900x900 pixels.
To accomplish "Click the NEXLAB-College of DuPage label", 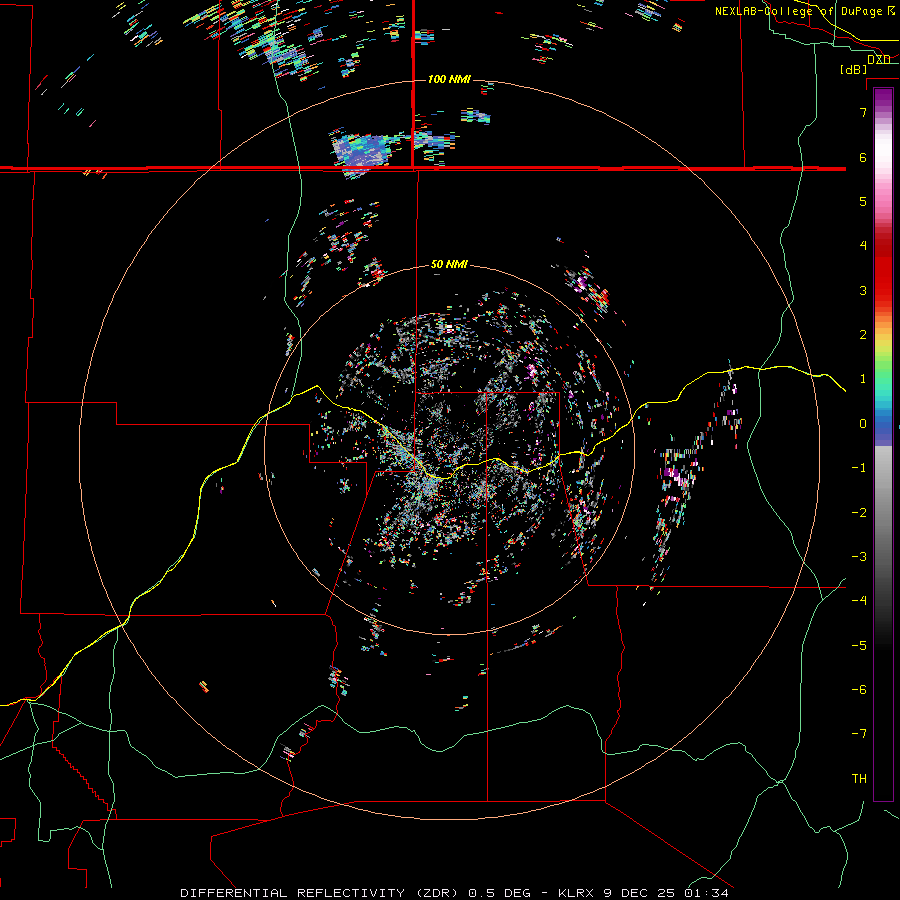I will (x=804, y=11).
